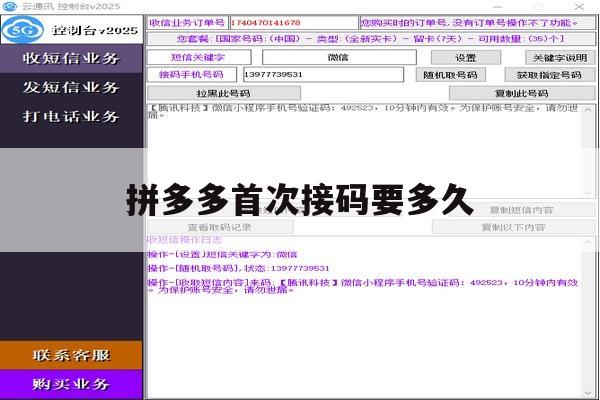Click 复制短信内容 button
This screenshot has height=400, width=600.
[x=522, y=210]
